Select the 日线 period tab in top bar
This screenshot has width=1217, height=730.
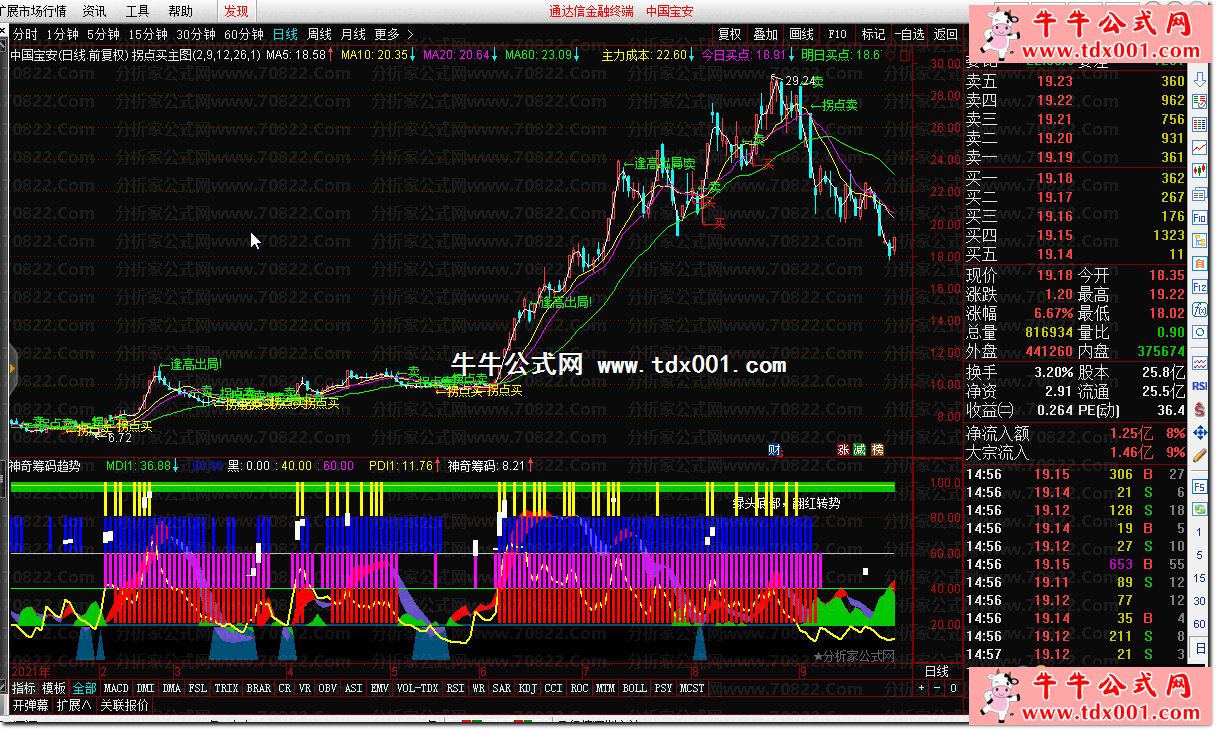(x=285, y=34)
